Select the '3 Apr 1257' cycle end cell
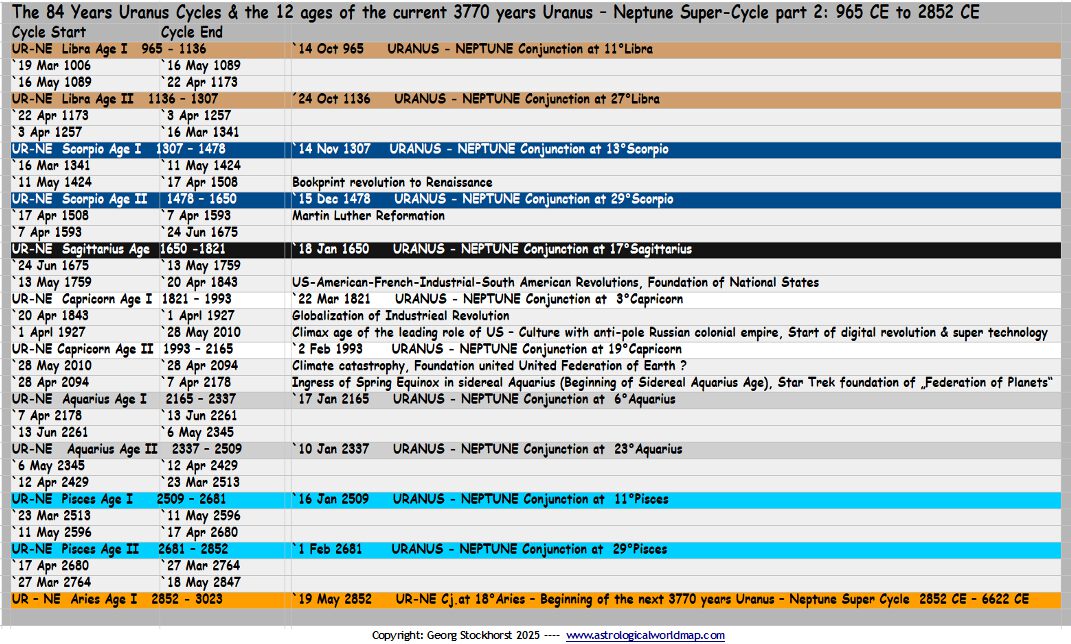The height and width of the screenshot is (644, 1071). 197,115
